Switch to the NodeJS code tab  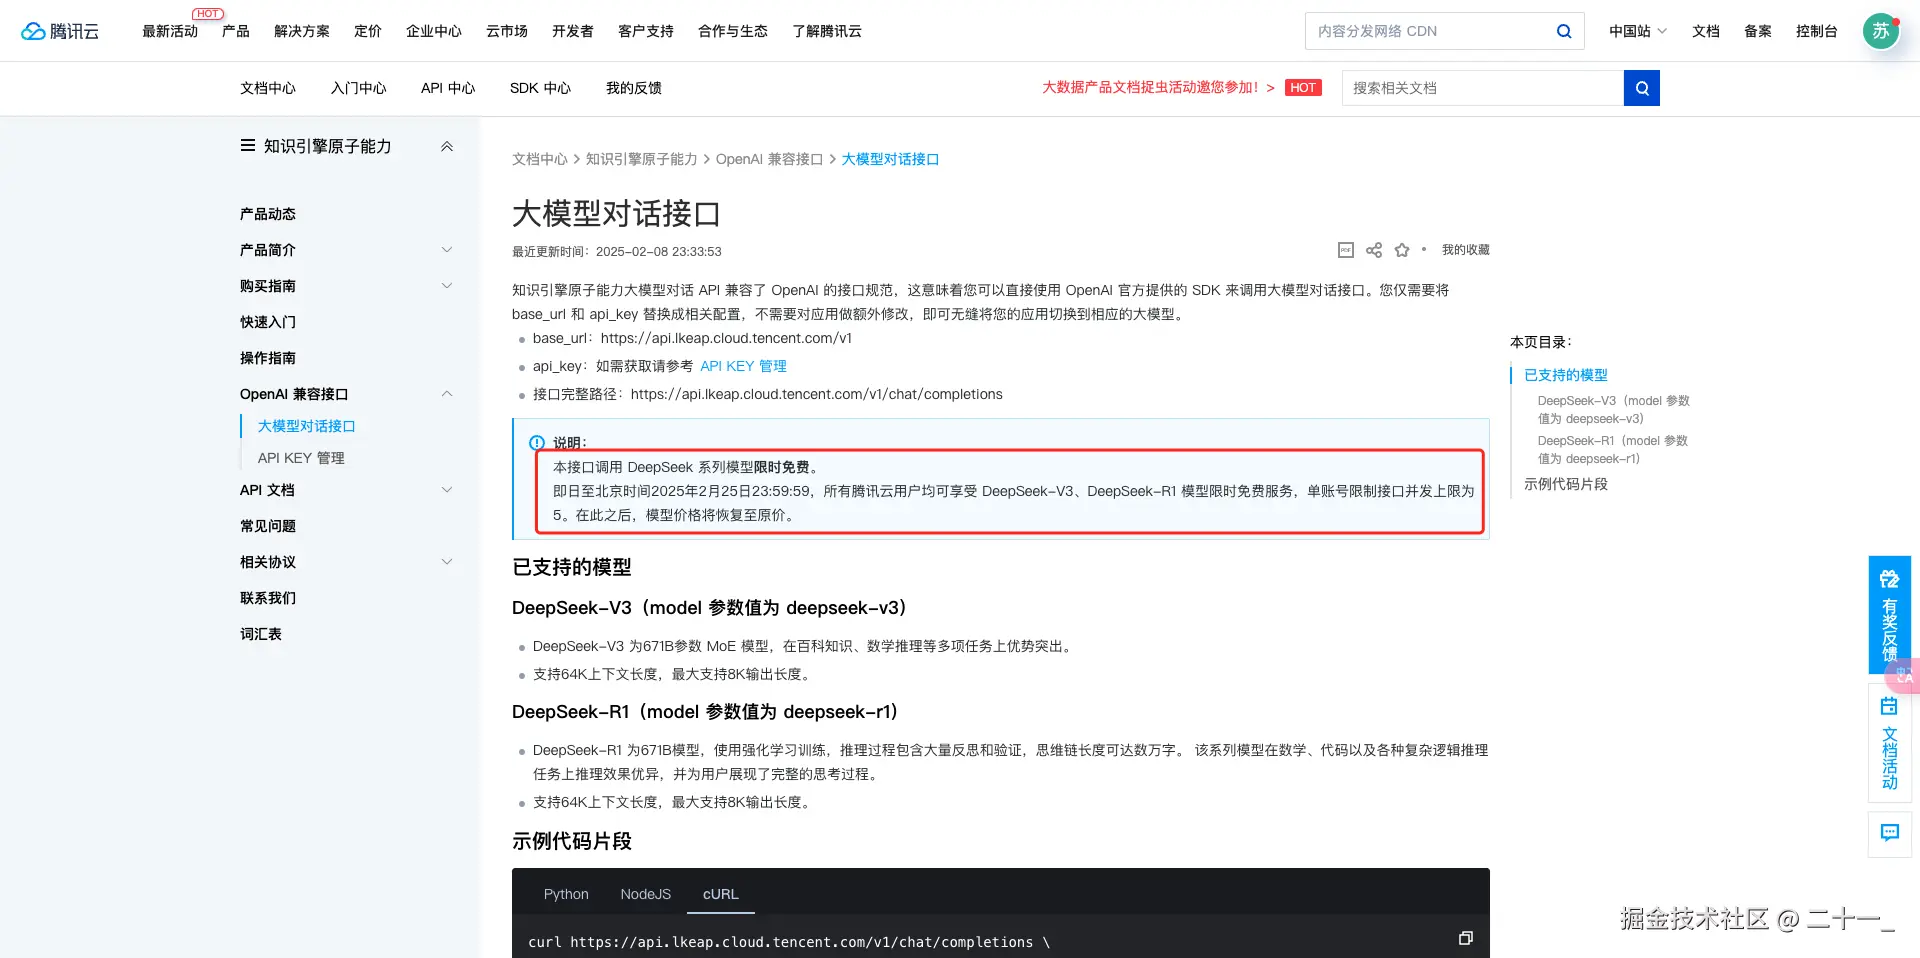pos(645,894)
